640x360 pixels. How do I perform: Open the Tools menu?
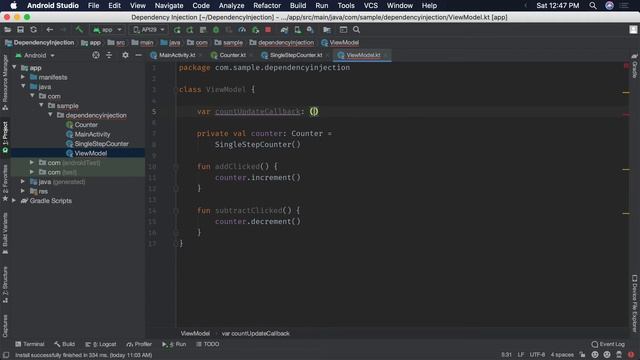click(346, 6)
